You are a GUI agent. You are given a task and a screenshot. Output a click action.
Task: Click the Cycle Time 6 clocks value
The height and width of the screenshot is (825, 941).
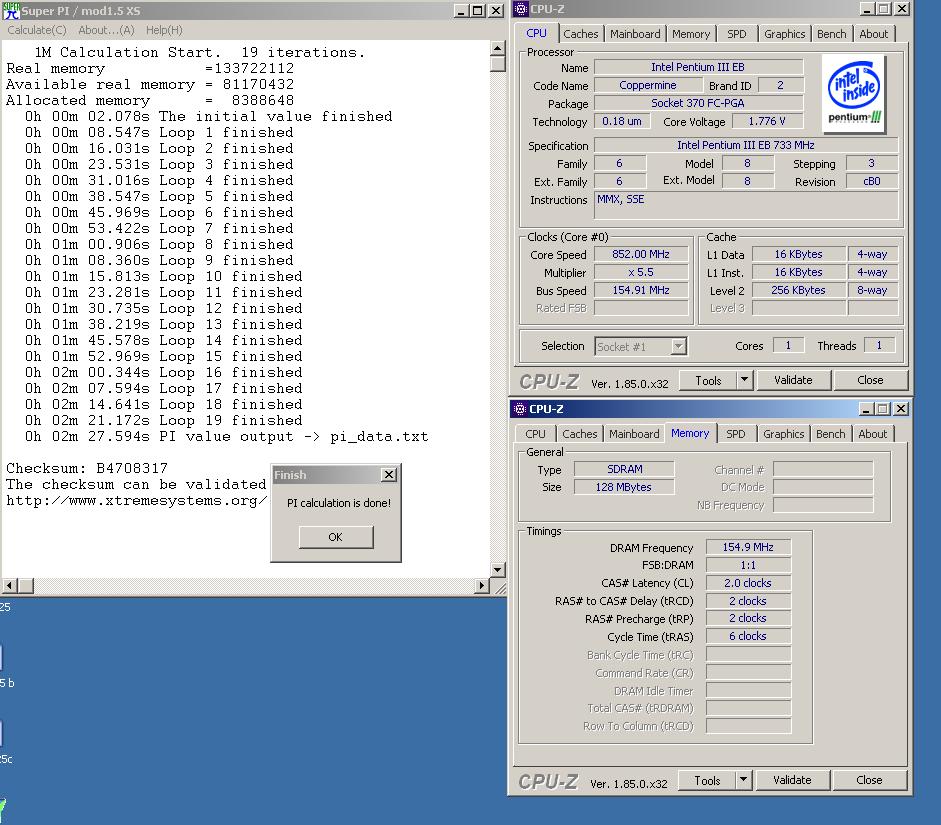click(x=748, y=636)
